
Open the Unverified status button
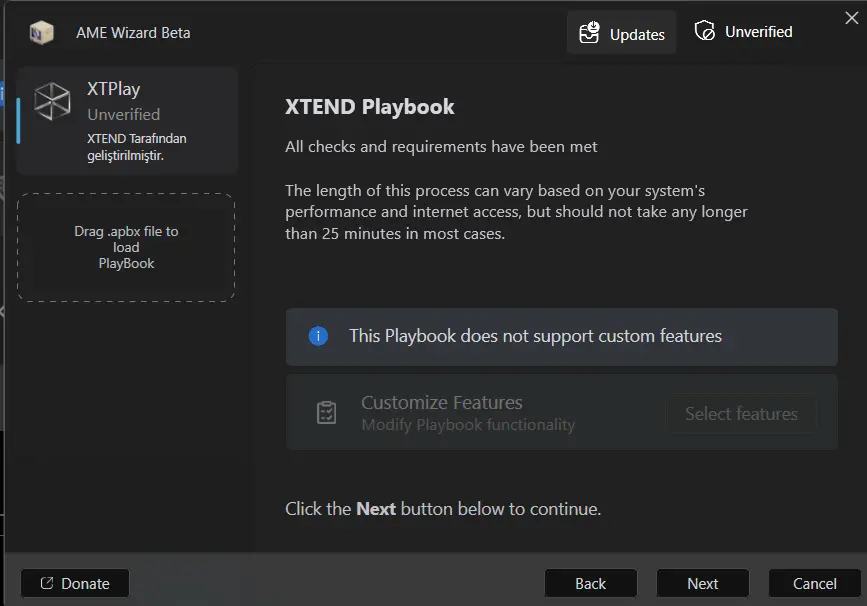tap(744, 32)
